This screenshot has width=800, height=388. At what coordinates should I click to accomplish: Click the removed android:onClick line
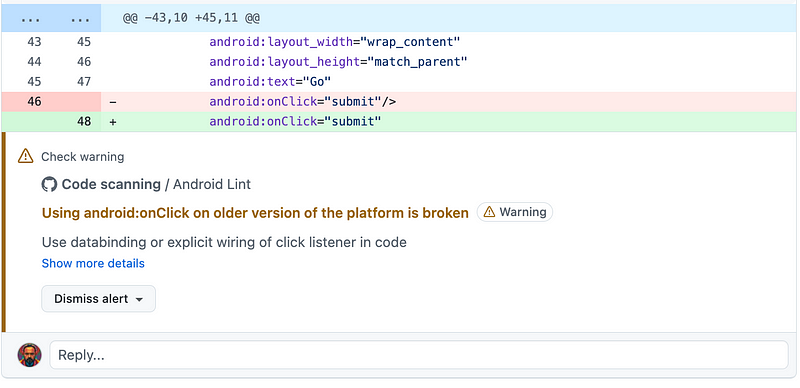coord(303,102)
